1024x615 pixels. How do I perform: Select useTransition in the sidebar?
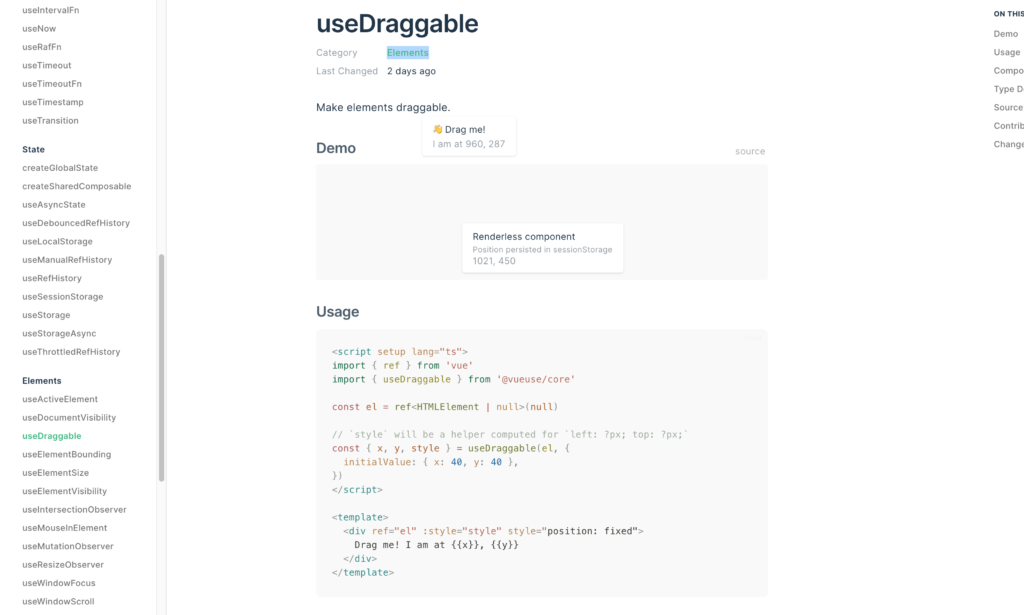[x=50, y=121]
